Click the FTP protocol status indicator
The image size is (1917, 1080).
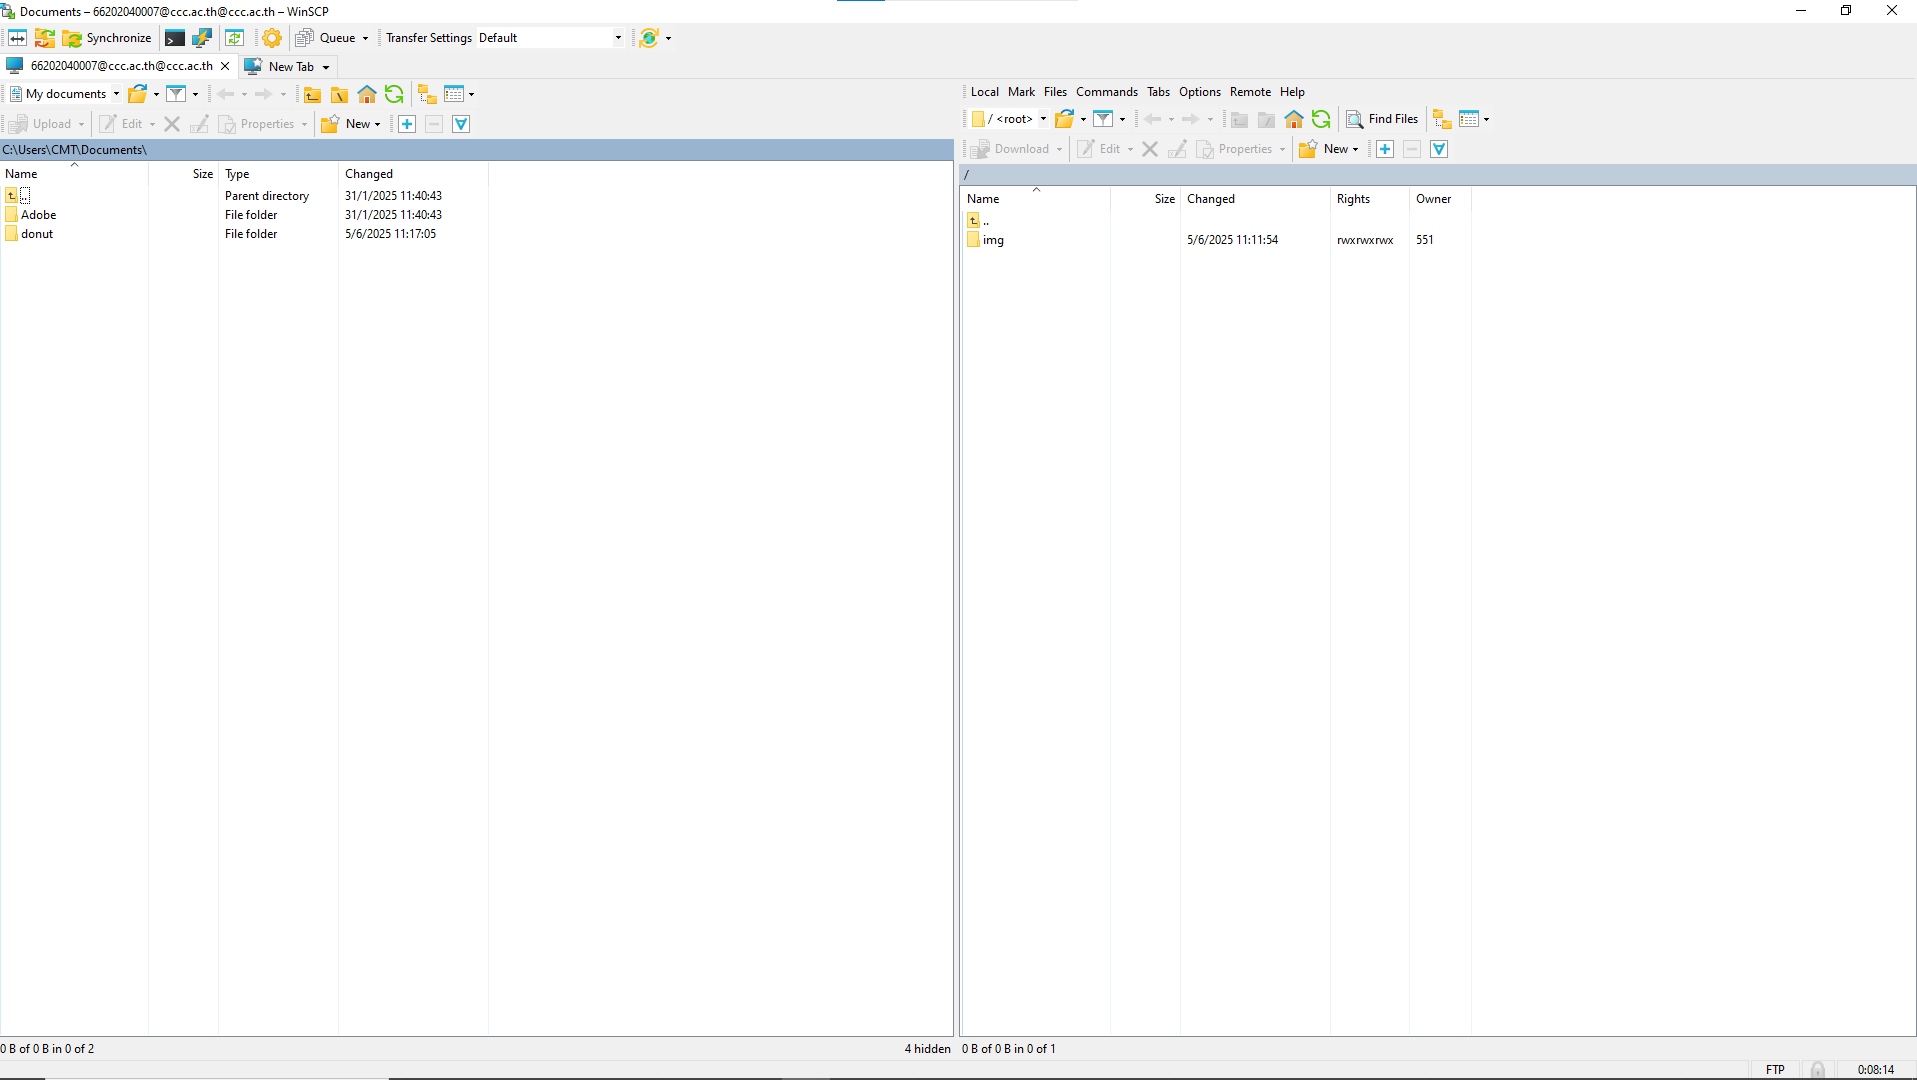[x=1775, y=1070]
